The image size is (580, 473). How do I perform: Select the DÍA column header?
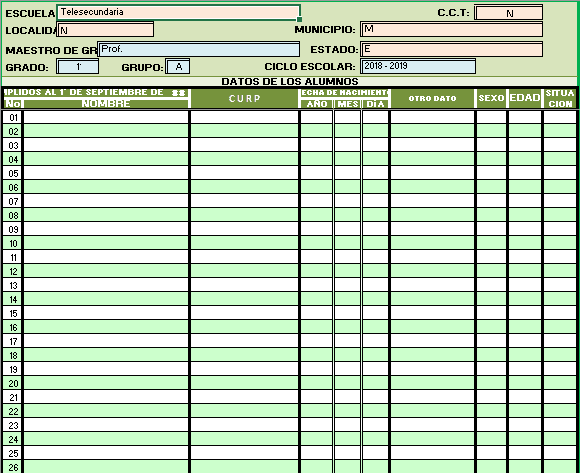pyautogui.click(x=375, y=104)
